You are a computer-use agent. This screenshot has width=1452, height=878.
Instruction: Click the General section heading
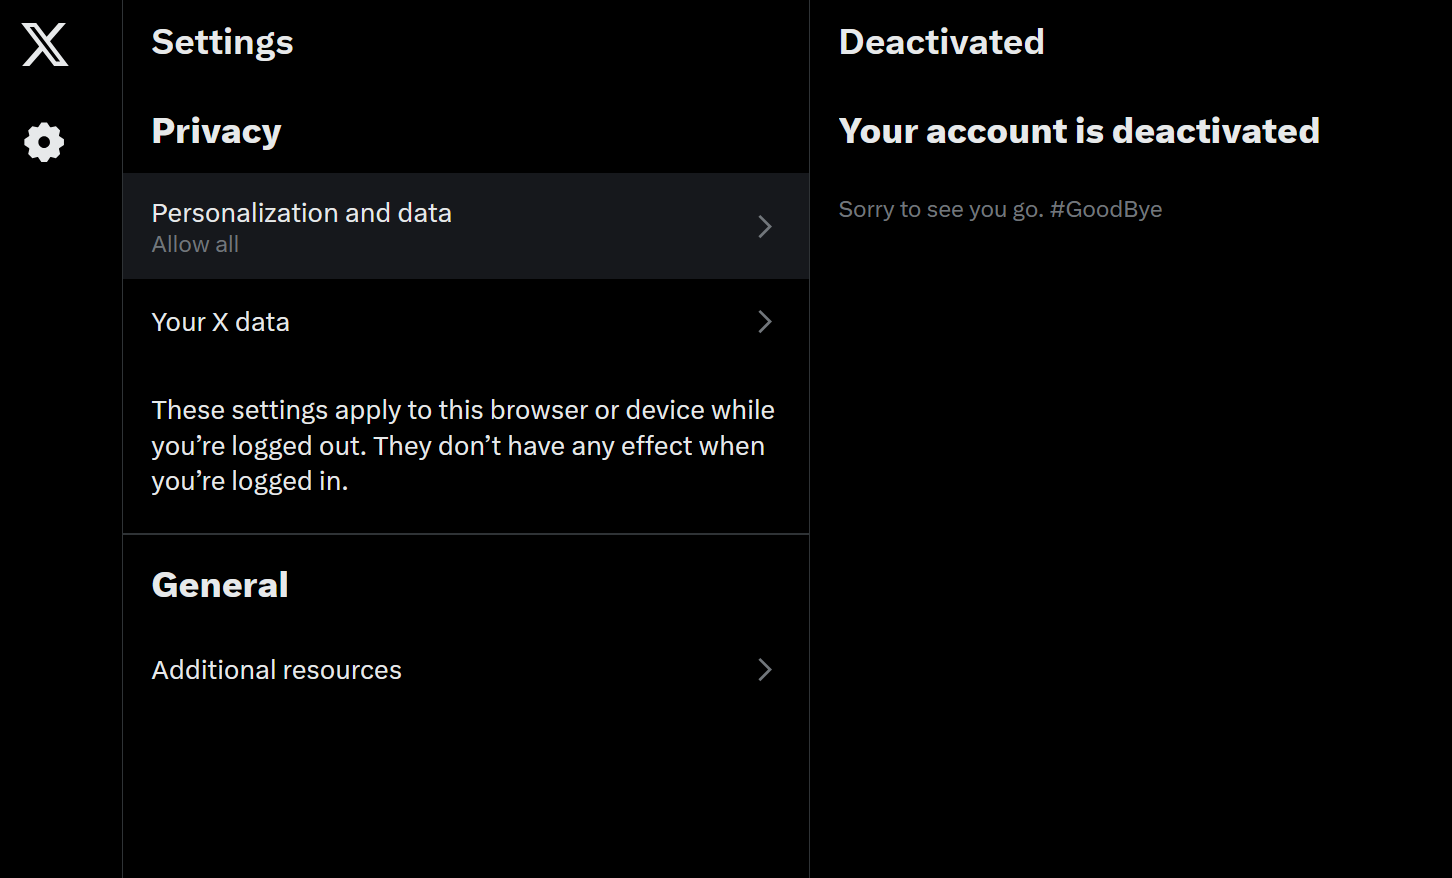pos(220,585)
